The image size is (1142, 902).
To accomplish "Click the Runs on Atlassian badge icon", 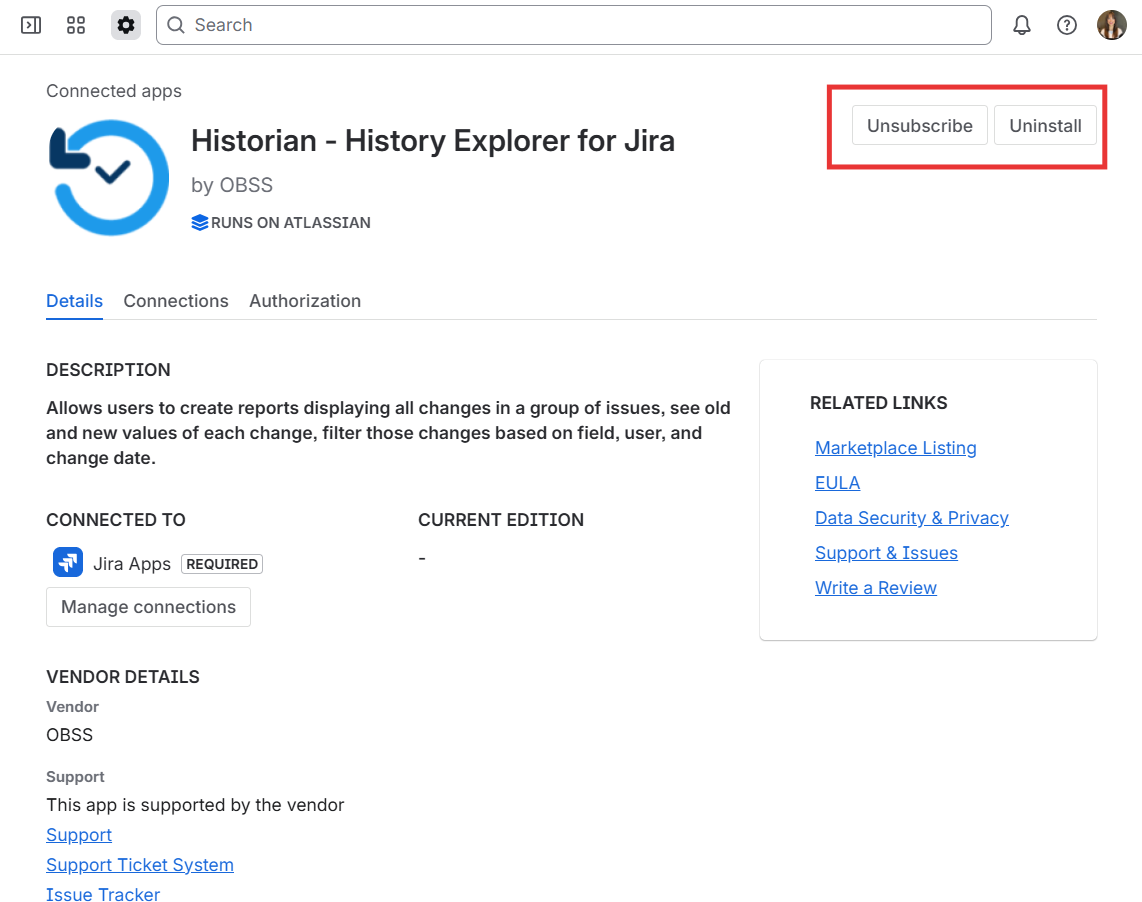I will 199,222.
